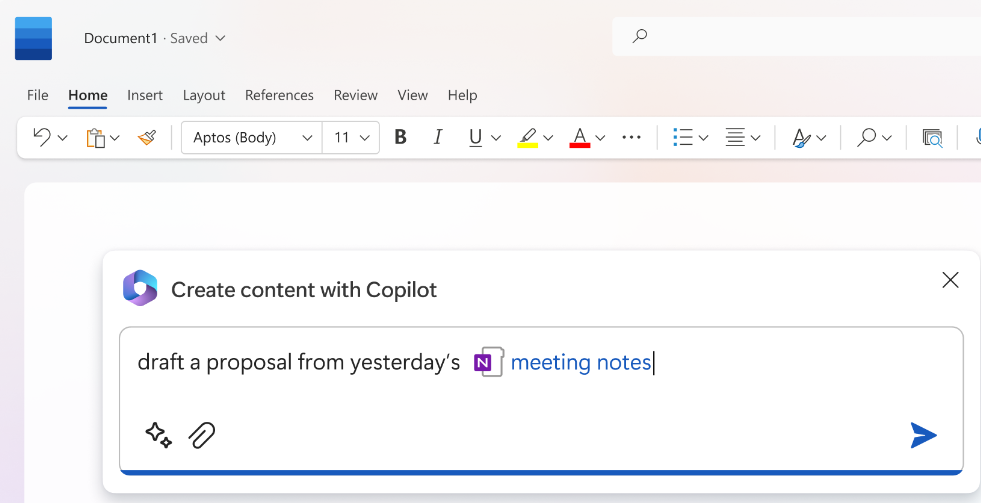Click the Undo arrow icon

coord(41,137)
